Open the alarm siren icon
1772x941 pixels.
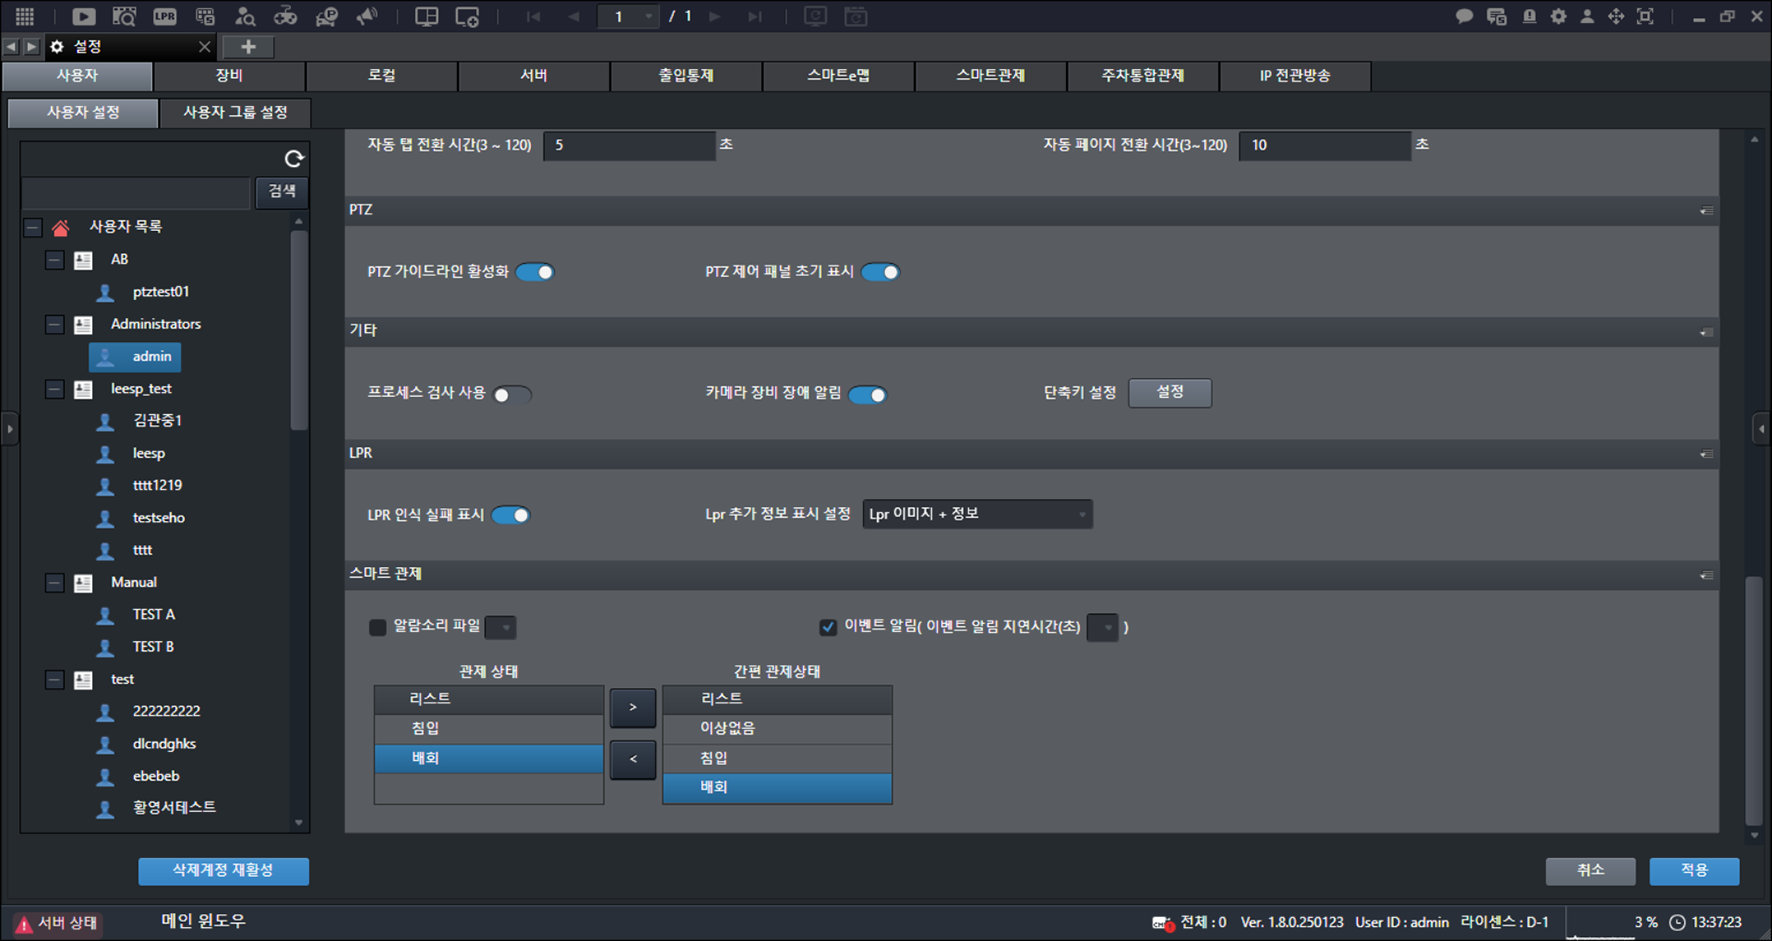pos(1529,16)
